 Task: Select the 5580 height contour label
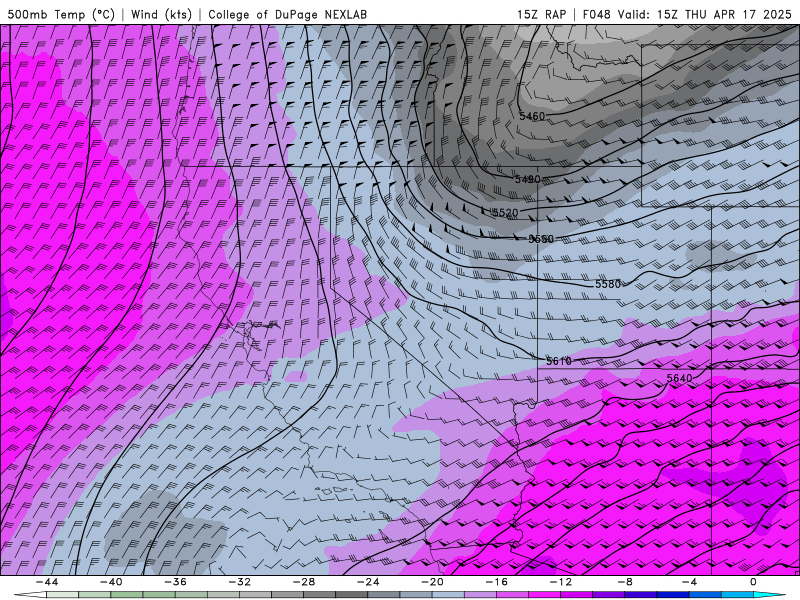click(x=608, y=284)
